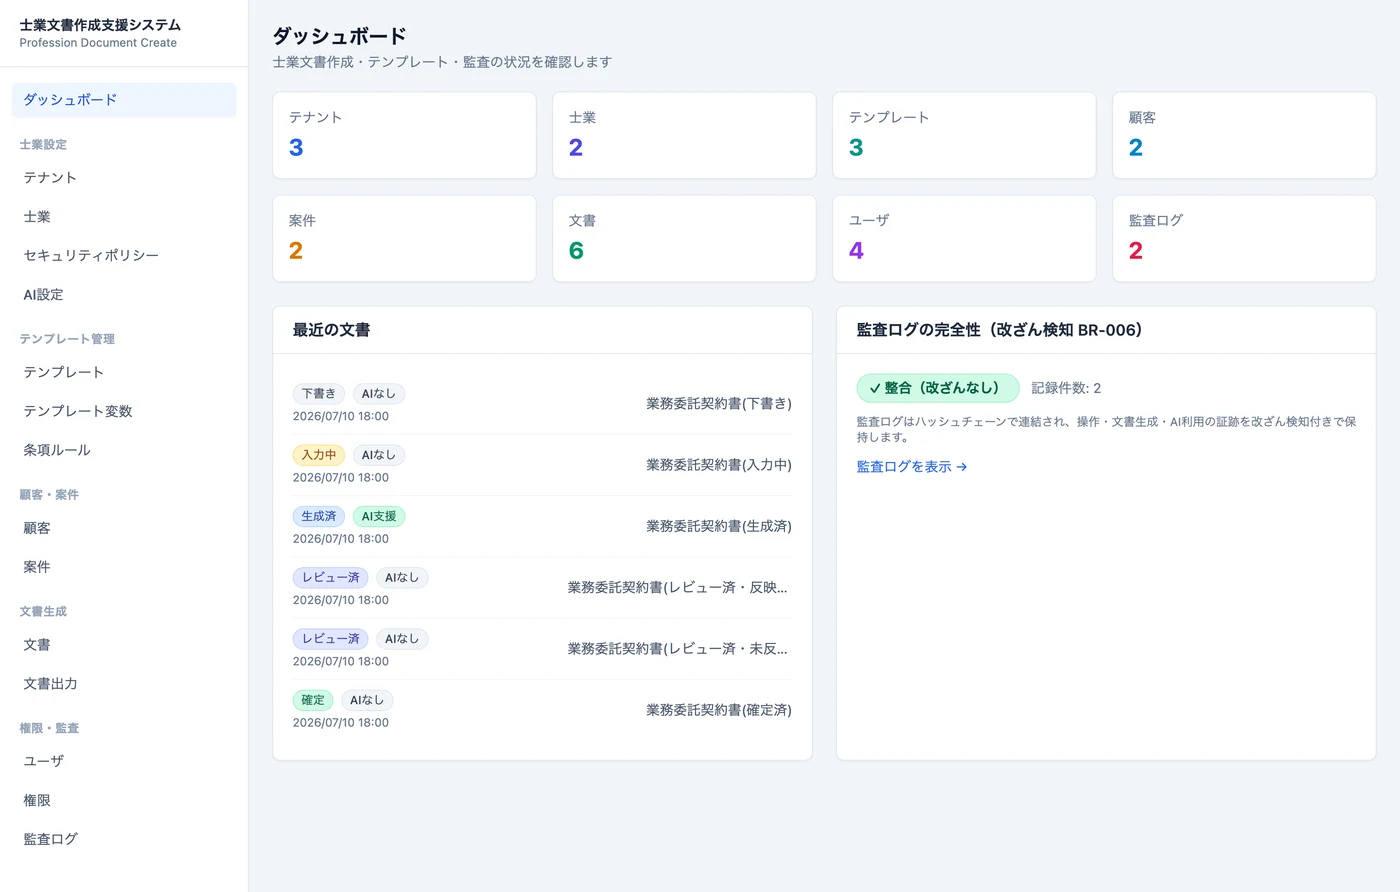Viewport: 1400px width, 892px height.
Task: Select セキュリティポリシー in the sidebar
Action: coord(124,256)
